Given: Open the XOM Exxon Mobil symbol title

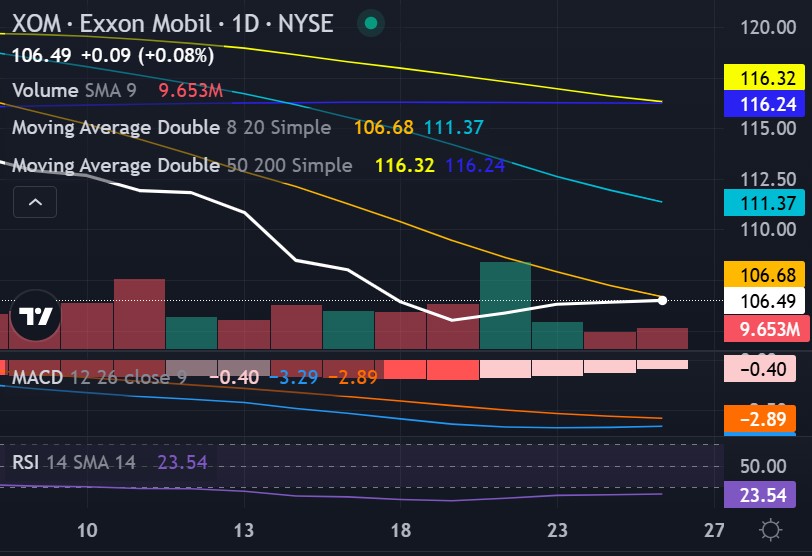Looking at the screenshot, I should pos(172,24).
